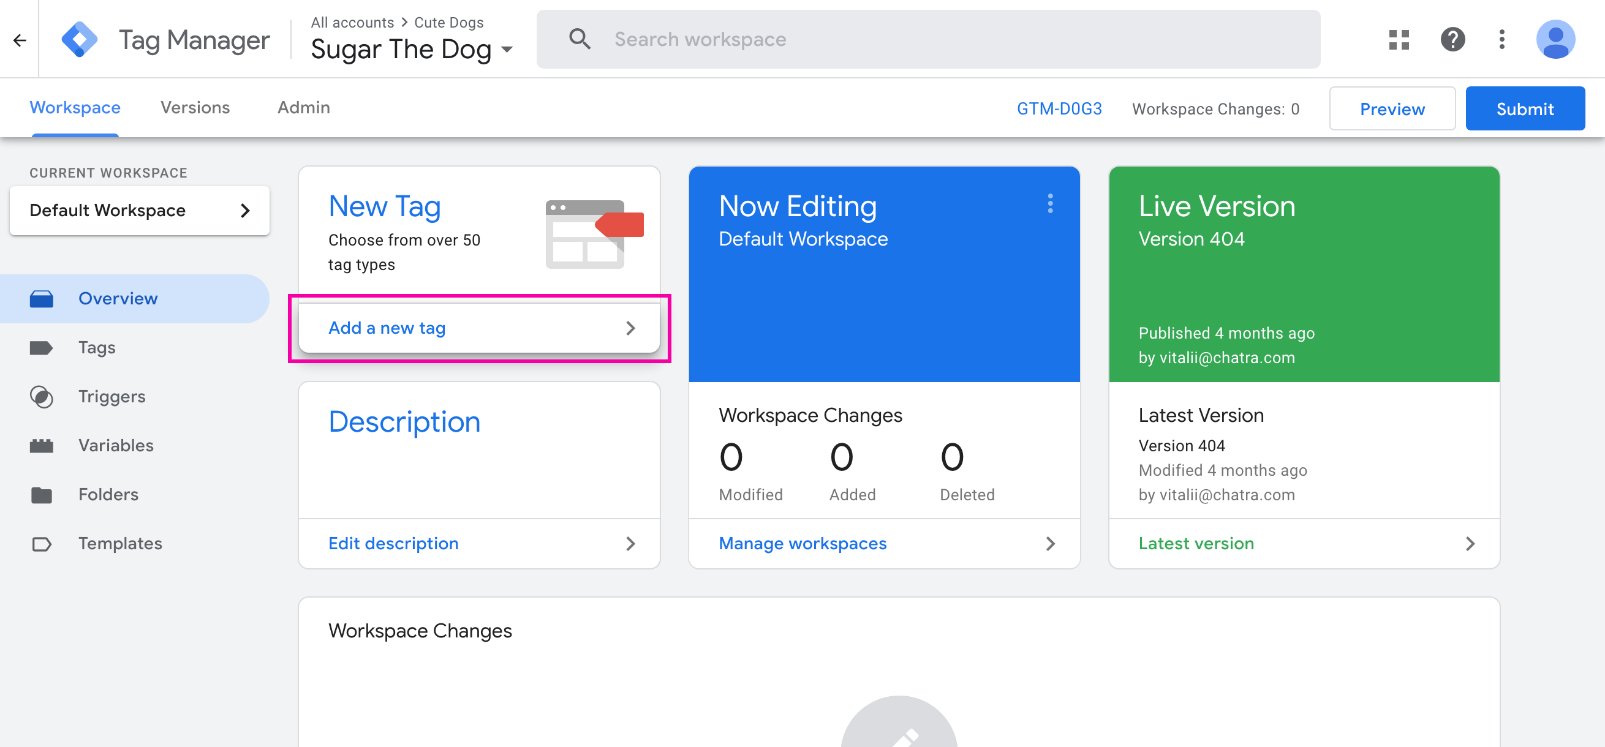Click the back arrow icon
Image resolution: width=1605 pixels, height=747 pixels.
(x=19, y=40)
